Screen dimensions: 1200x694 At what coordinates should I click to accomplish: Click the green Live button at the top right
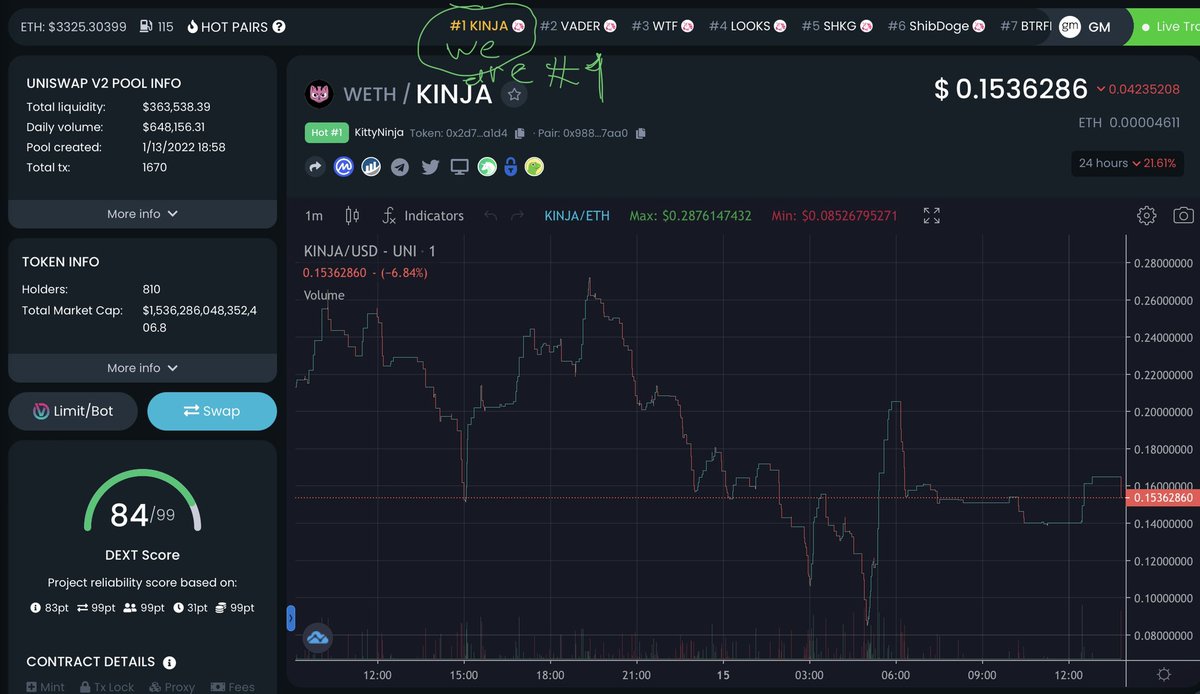click(x=1163, y=27)
